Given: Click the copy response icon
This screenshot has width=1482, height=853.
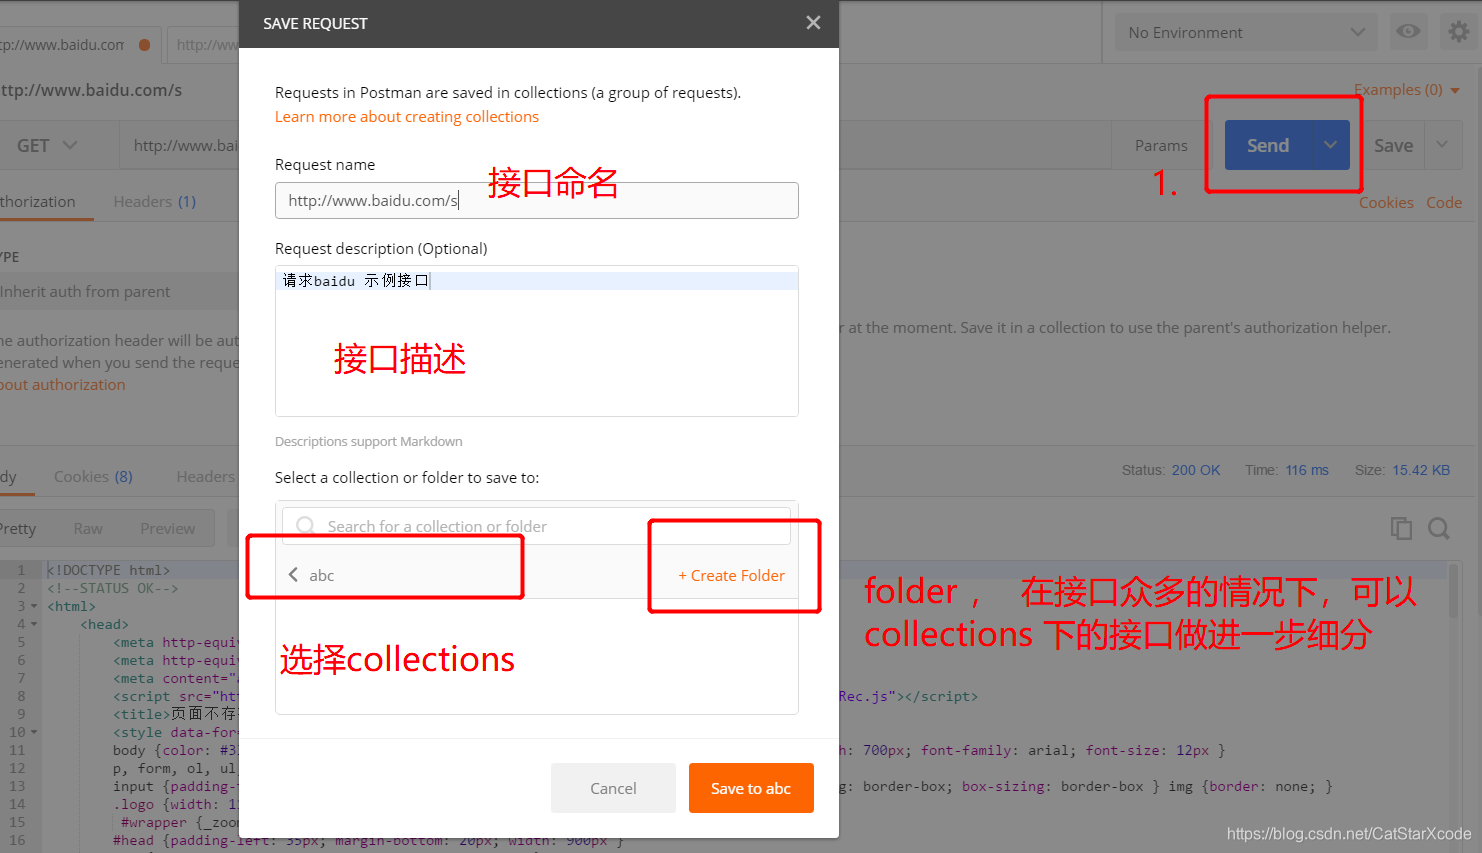Looking at the screenshot, I should pos(1401,528).
